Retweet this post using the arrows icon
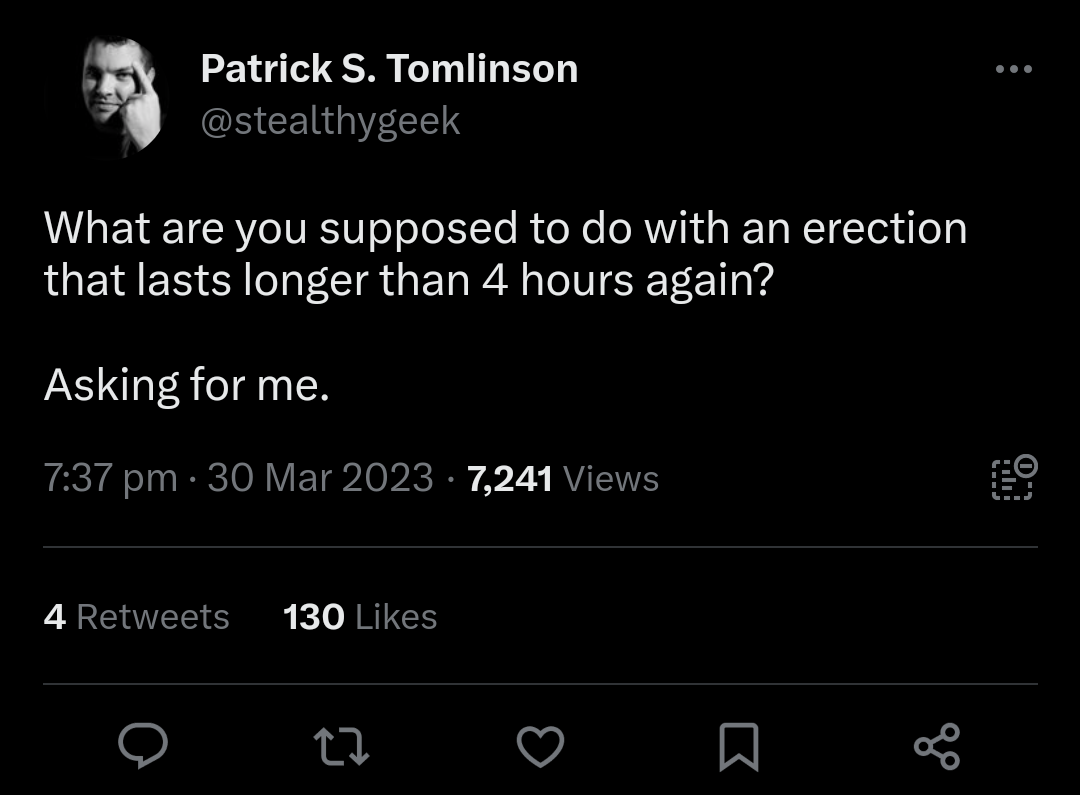This screenshot has width=1080, height=795. [x=341, y=745]
